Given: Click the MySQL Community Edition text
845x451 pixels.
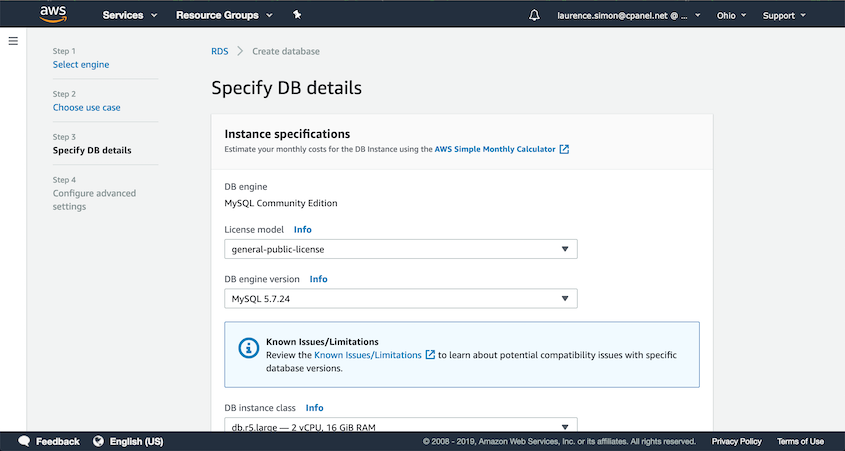Looking at the screenshot, I should tap(281, 203).
